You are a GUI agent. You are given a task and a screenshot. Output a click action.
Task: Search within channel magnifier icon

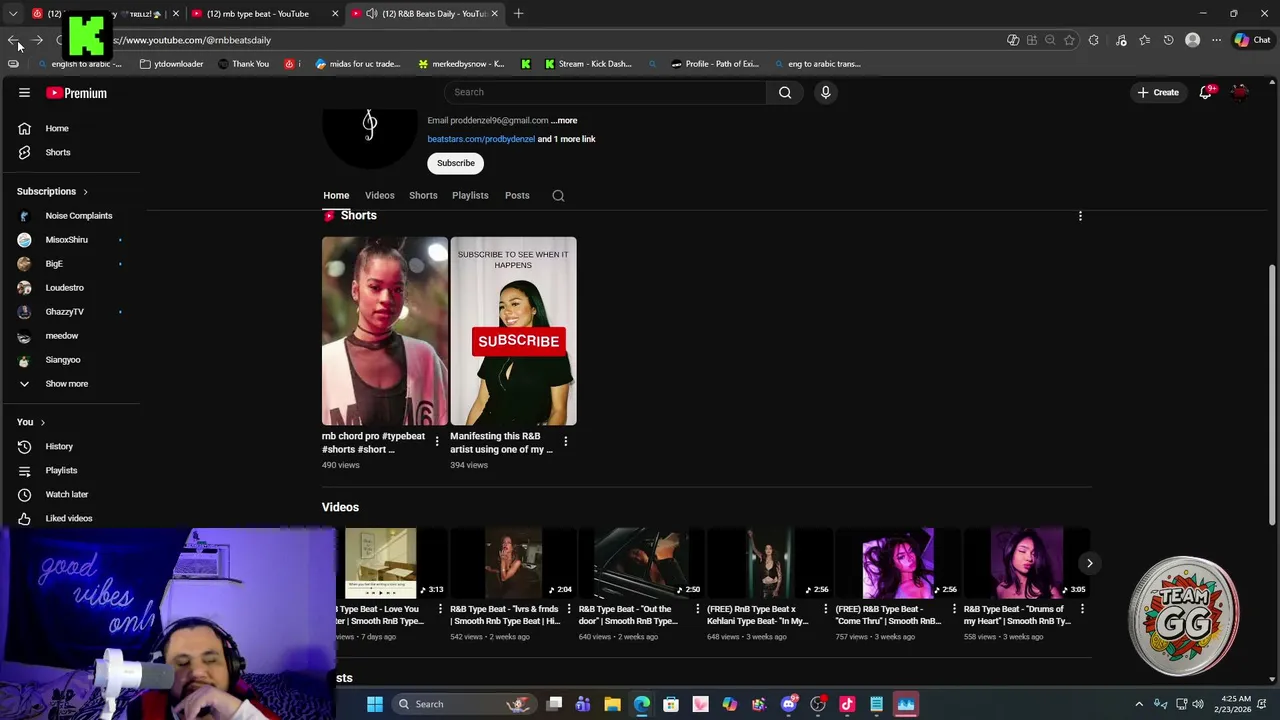click(558, 196)
